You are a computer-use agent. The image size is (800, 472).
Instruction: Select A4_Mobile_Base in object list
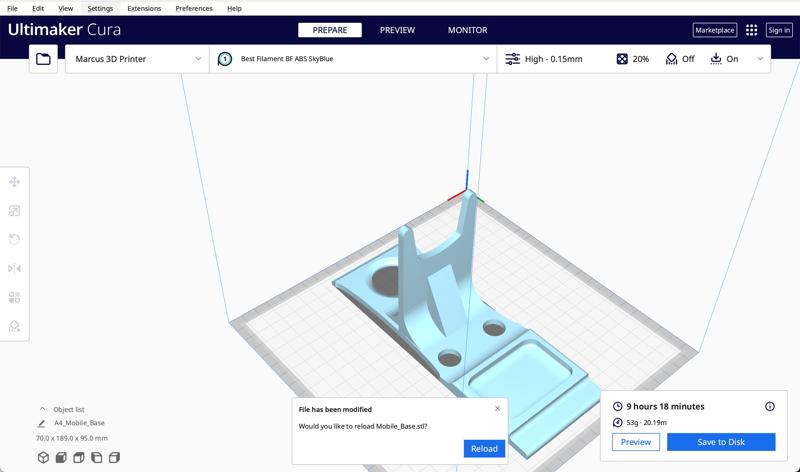pyautogui.click(x=79, y=423)
